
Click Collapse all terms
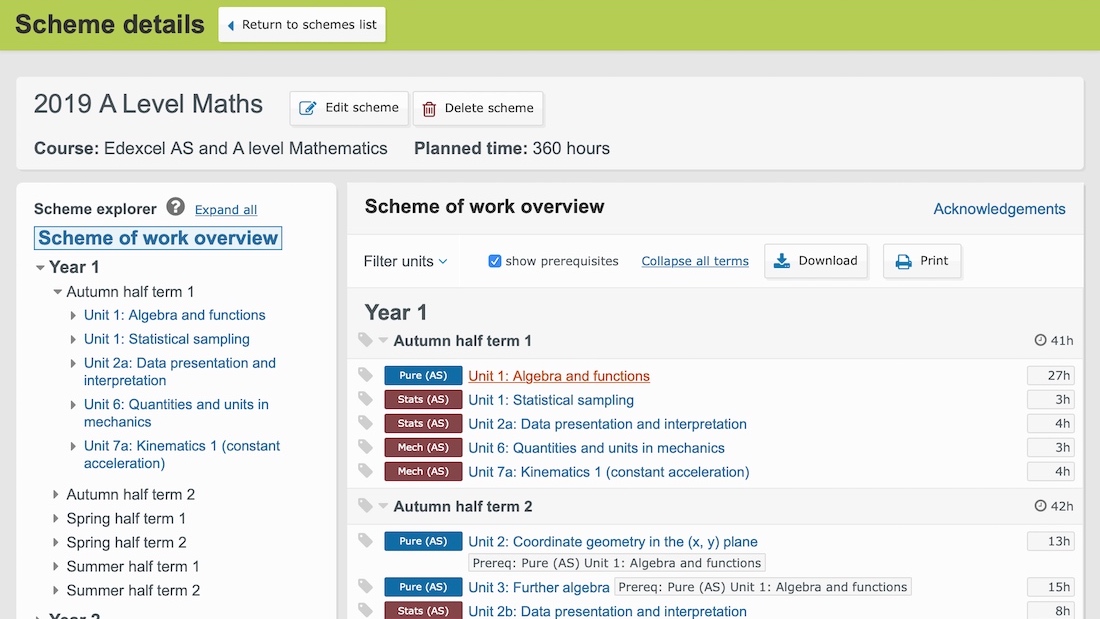[695, 260]
